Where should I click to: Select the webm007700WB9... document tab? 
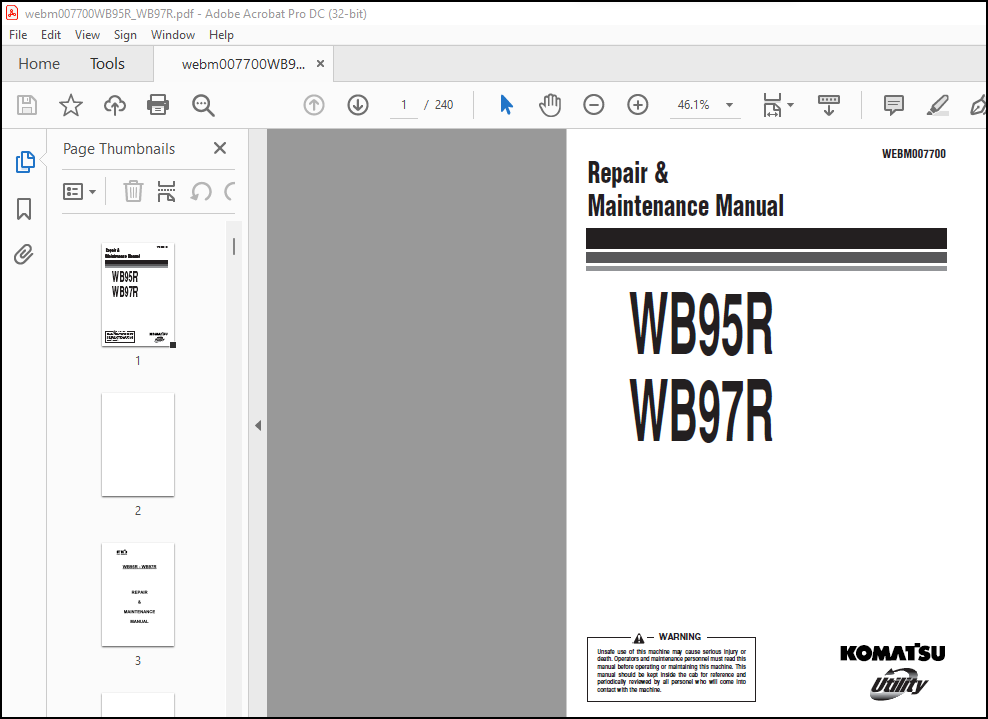pos(243,64)
